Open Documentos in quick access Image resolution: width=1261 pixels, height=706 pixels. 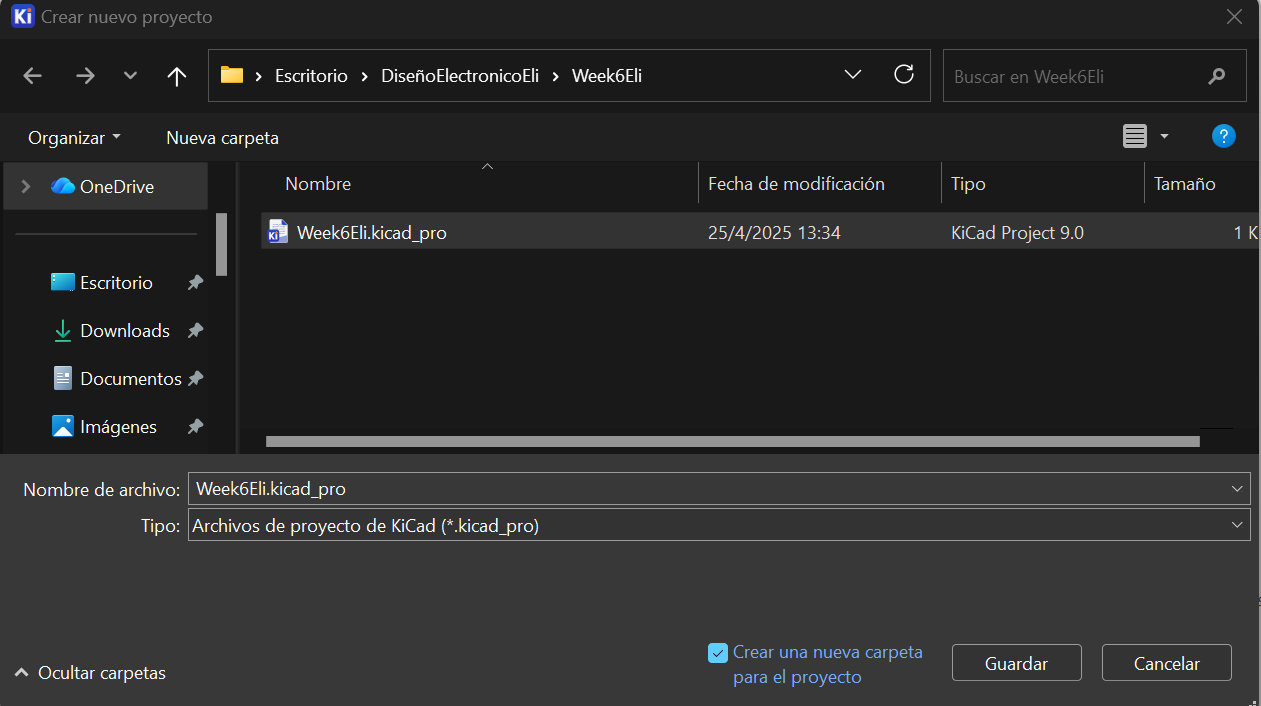[130, 379]
